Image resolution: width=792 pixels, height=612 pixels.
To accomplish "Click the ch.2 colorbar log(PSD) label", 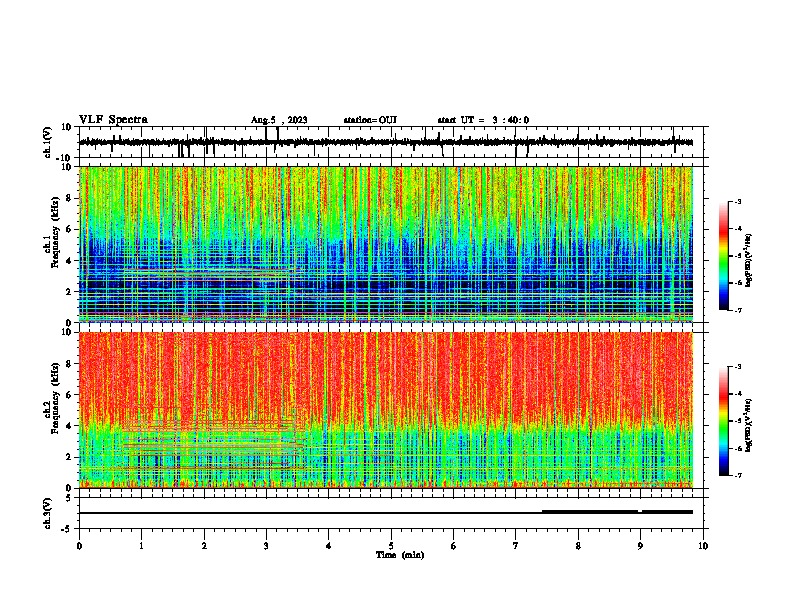I will [749, 425].
